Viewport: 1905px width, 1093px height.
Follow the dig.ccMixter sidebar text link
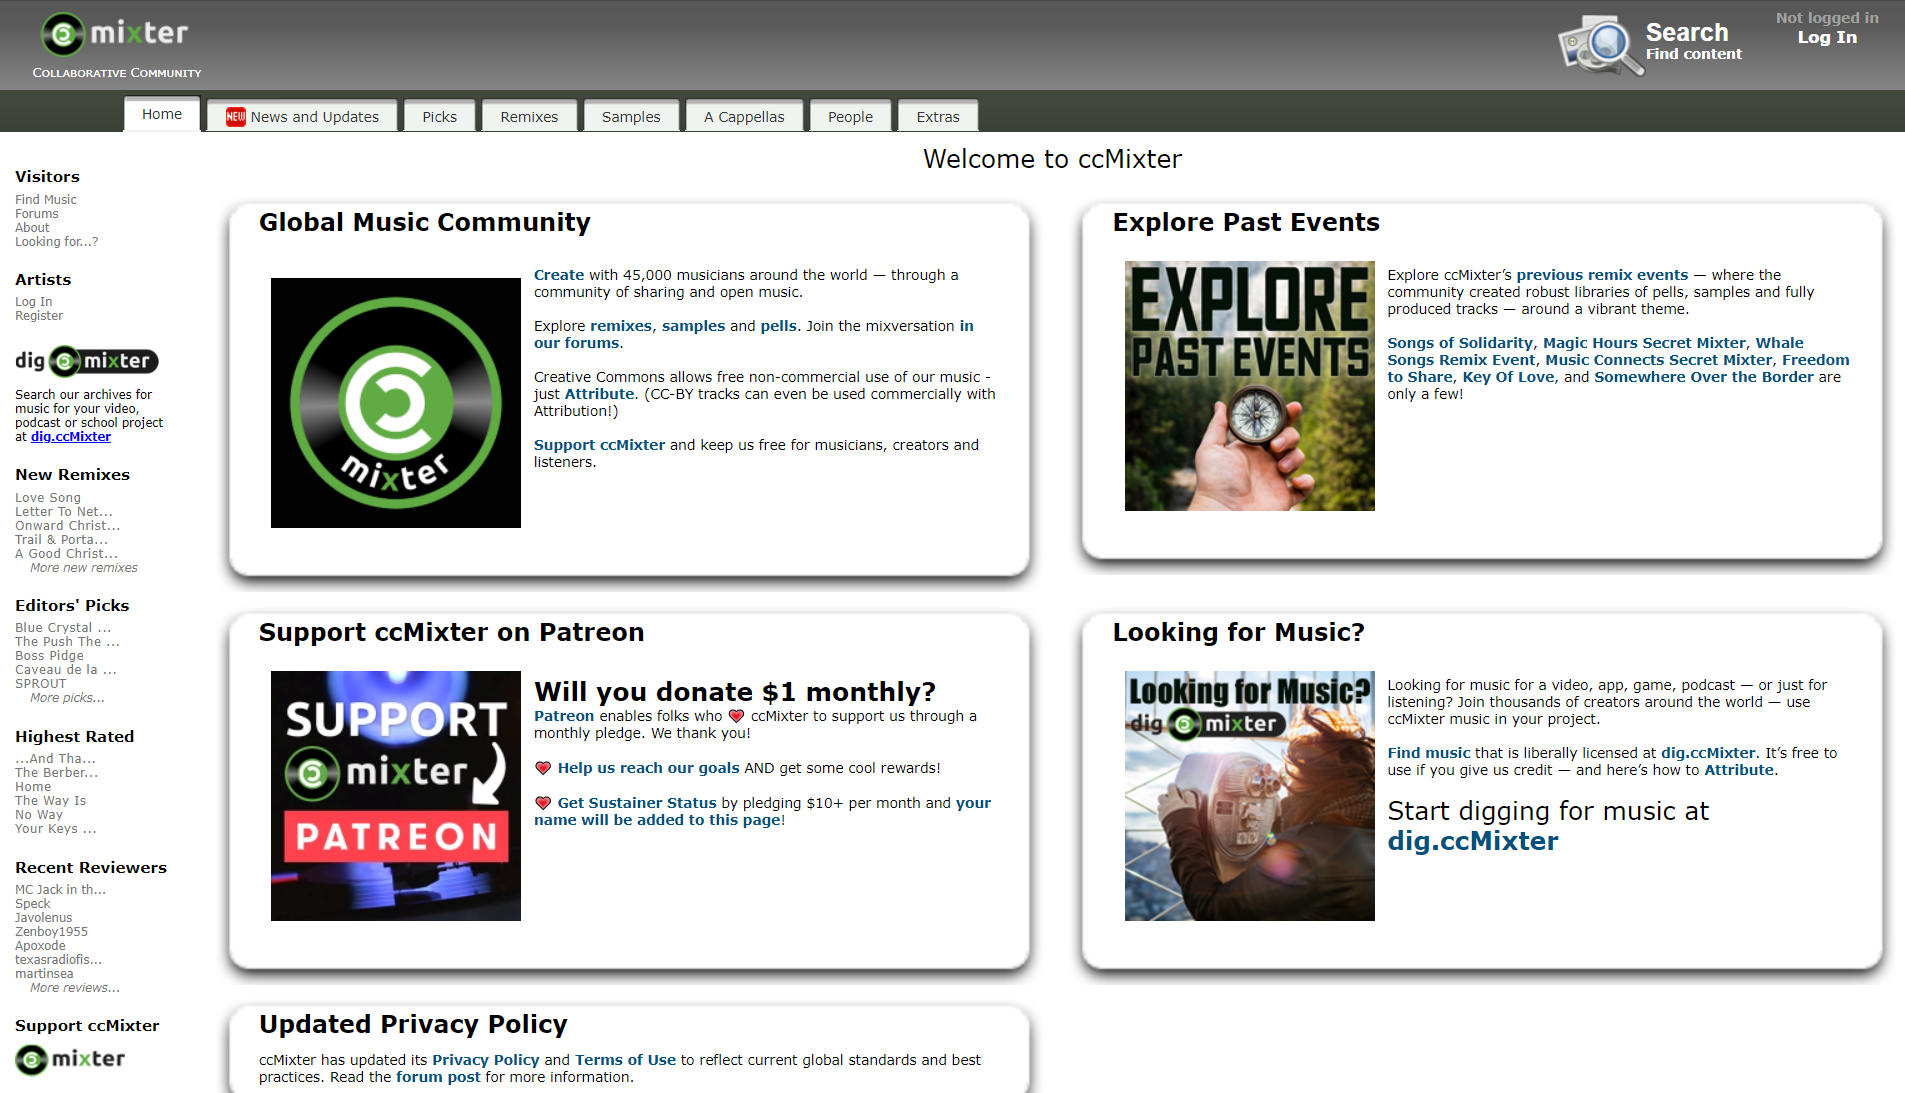coord(71,437)
